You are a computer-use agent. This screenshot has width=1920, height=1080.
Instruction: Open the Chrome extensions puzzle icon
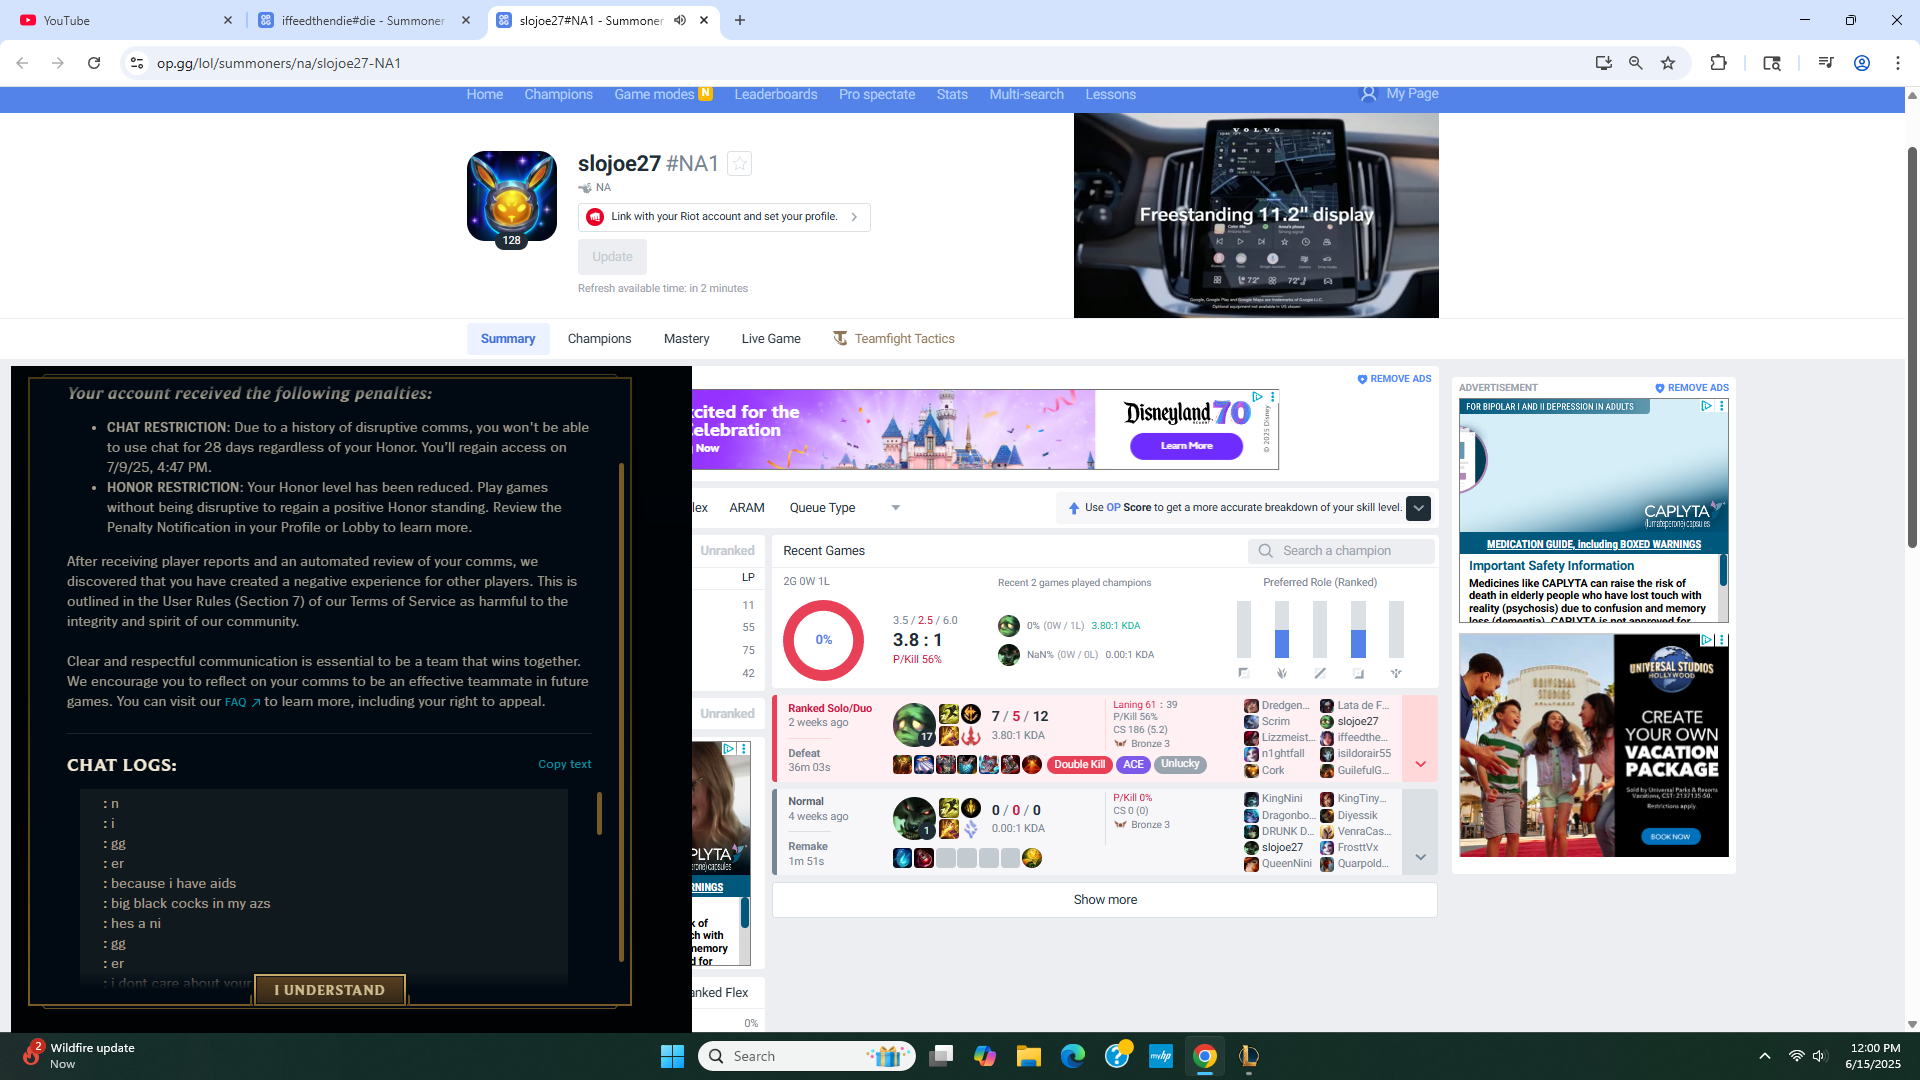pos(1718,63)
